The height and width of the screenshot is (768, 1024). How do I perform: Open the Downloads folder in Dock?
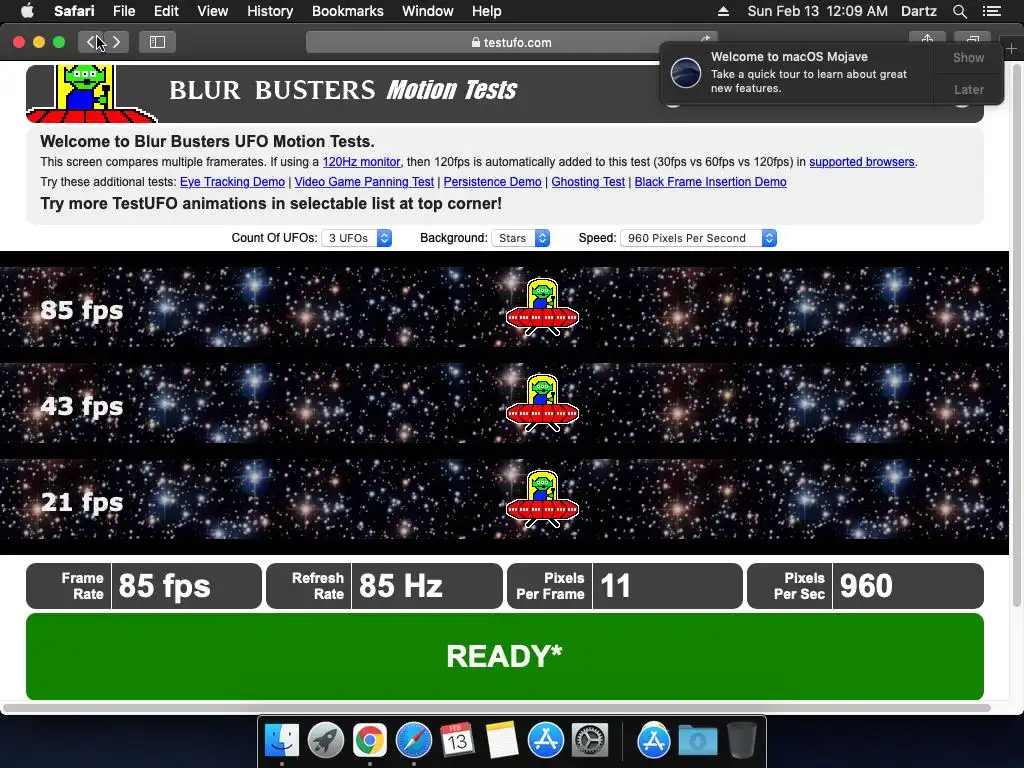point(697,741)
